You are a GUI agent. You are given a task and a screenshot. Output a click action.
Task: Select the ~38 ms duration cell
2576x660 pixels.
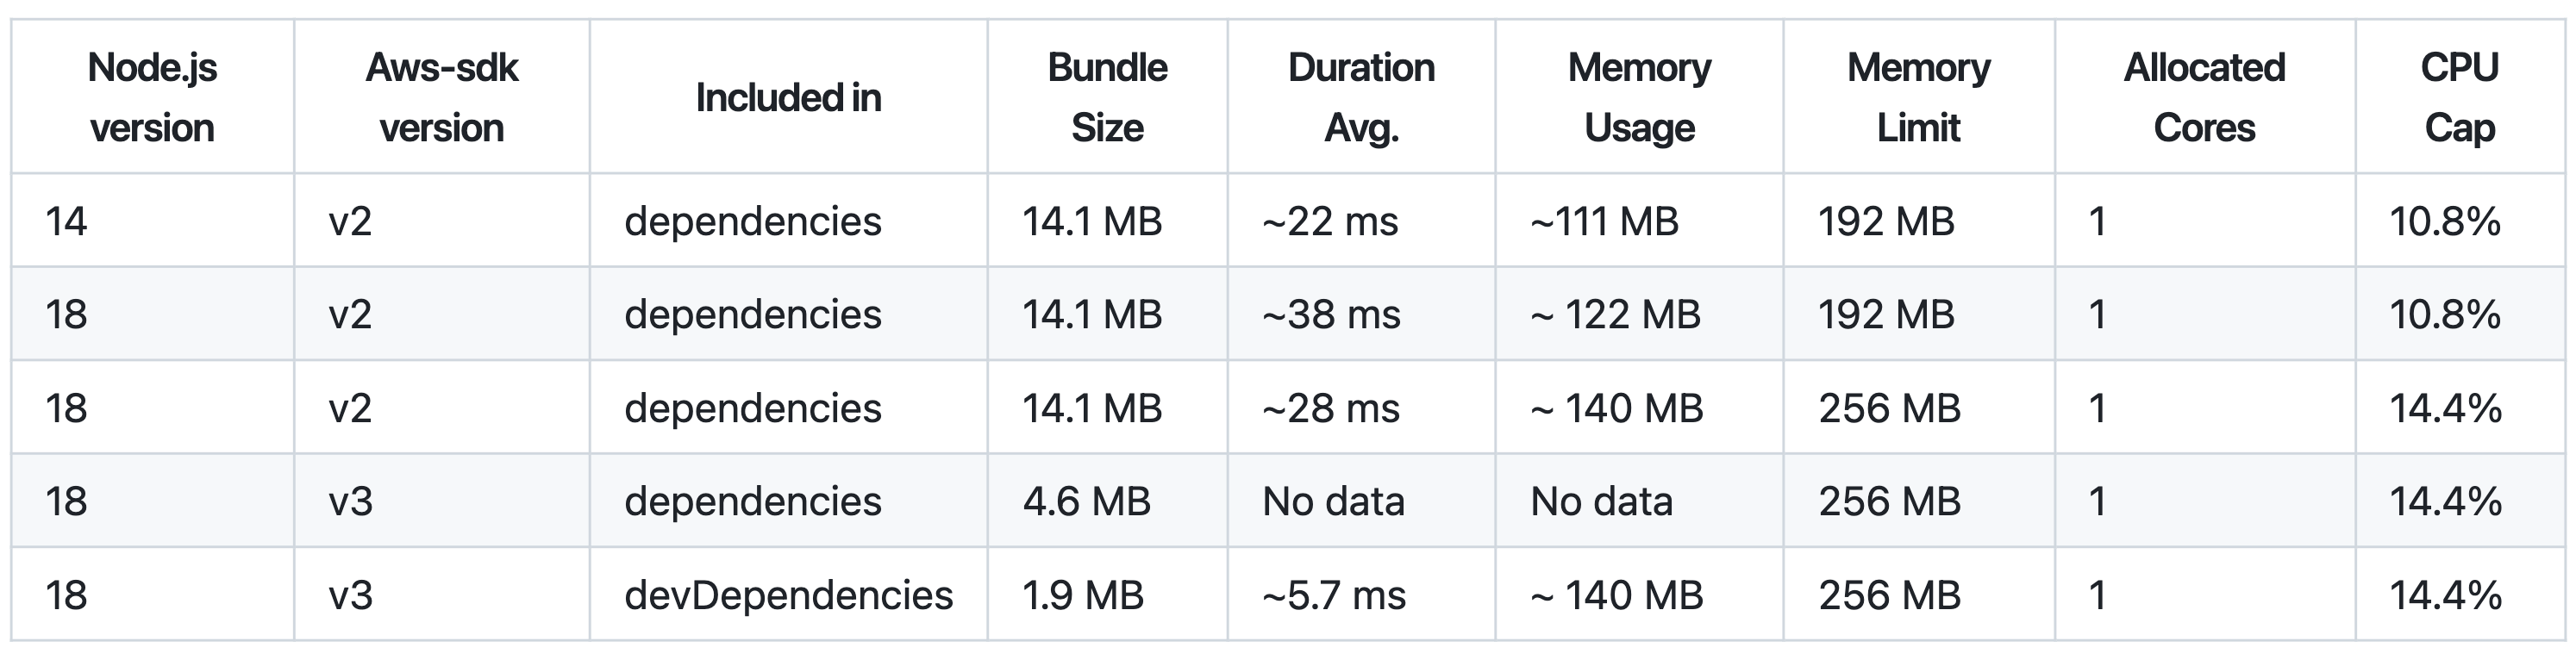(x=1361, y=314)
